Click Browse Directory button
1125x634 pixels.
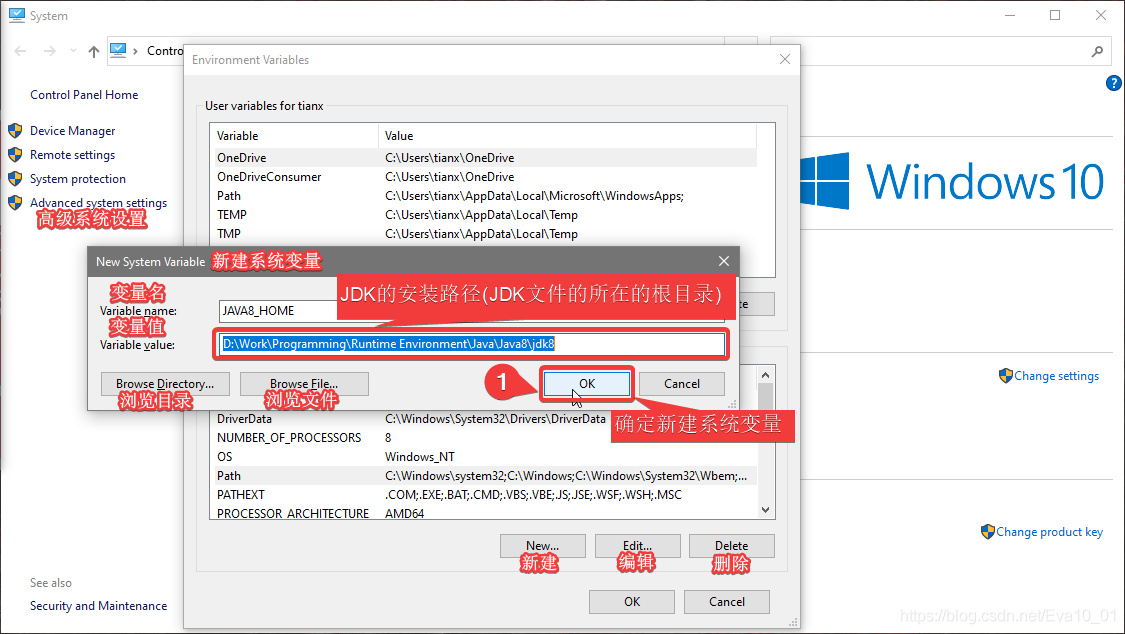coord(165,384)
